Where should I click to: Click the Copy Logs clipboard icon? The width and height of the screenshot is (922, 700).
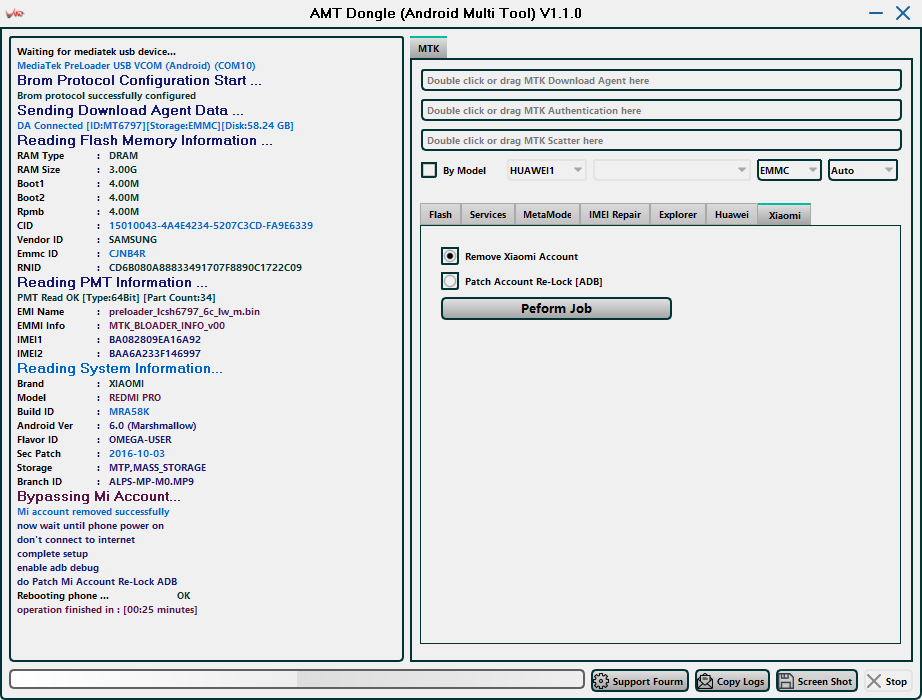click(x=704, y=681)
